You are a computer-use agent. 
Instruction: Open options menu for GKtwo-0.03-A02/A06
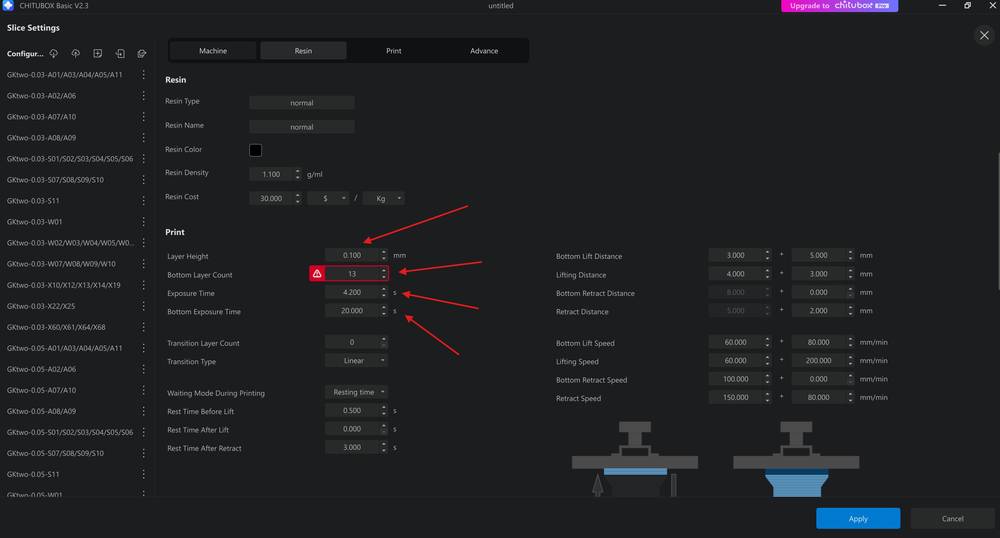[x=143, y=96]
